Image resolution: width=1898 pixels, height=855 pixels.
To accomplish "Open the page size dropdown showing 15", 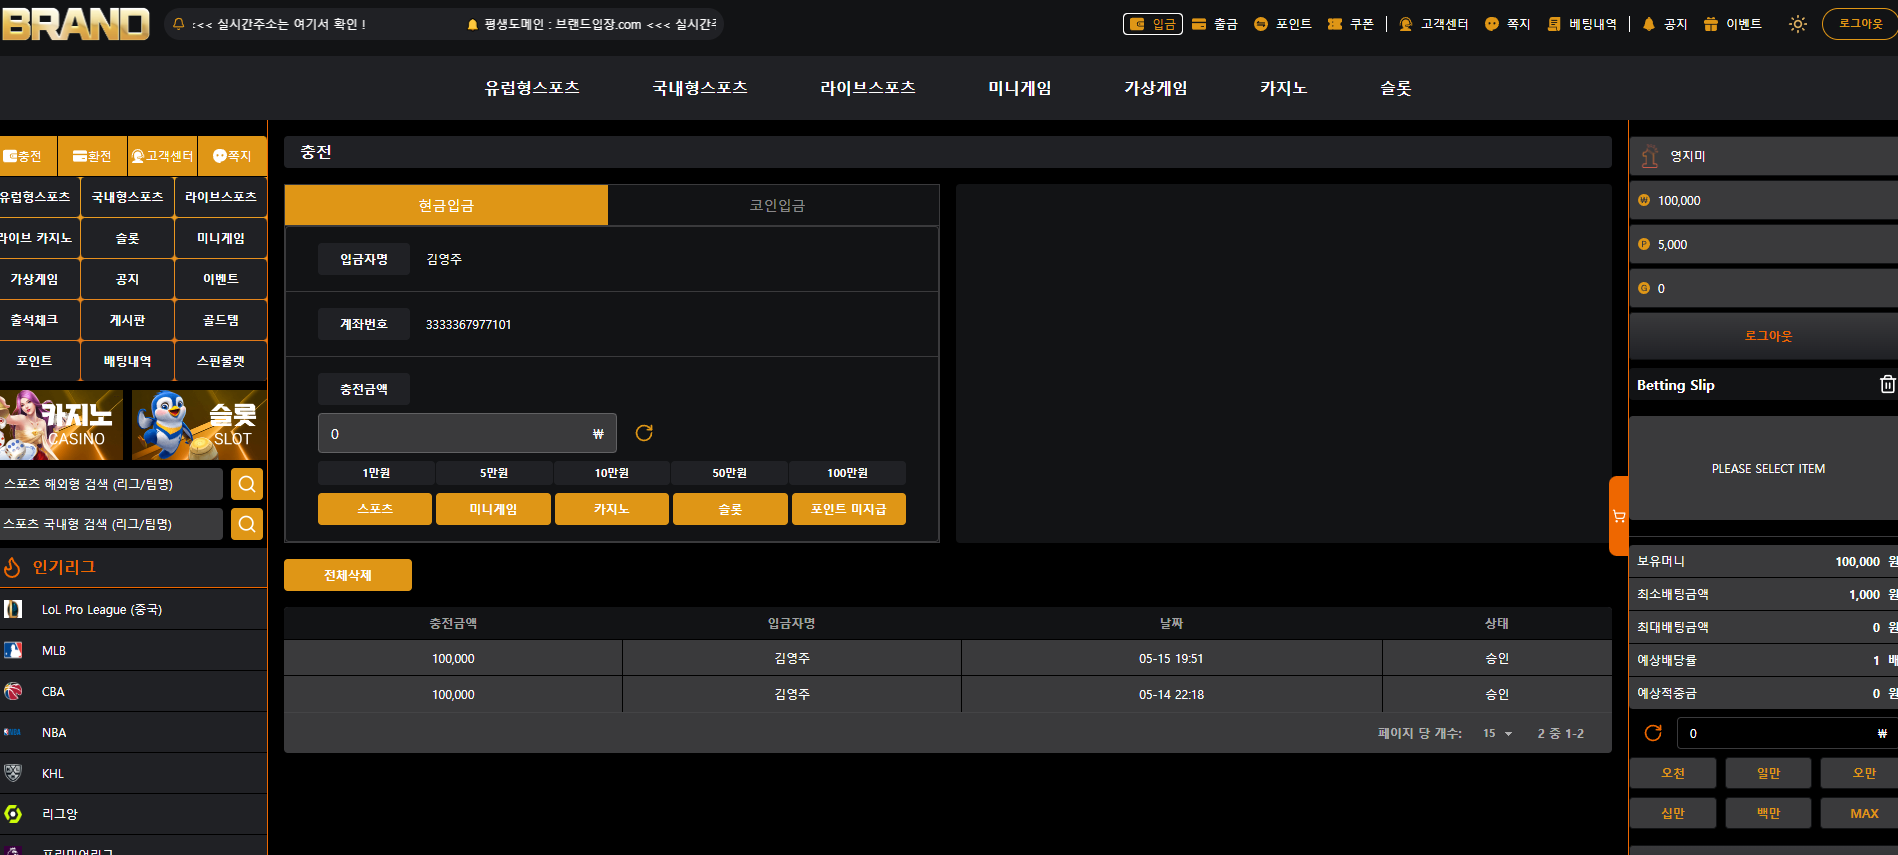I will (1497, 733).
